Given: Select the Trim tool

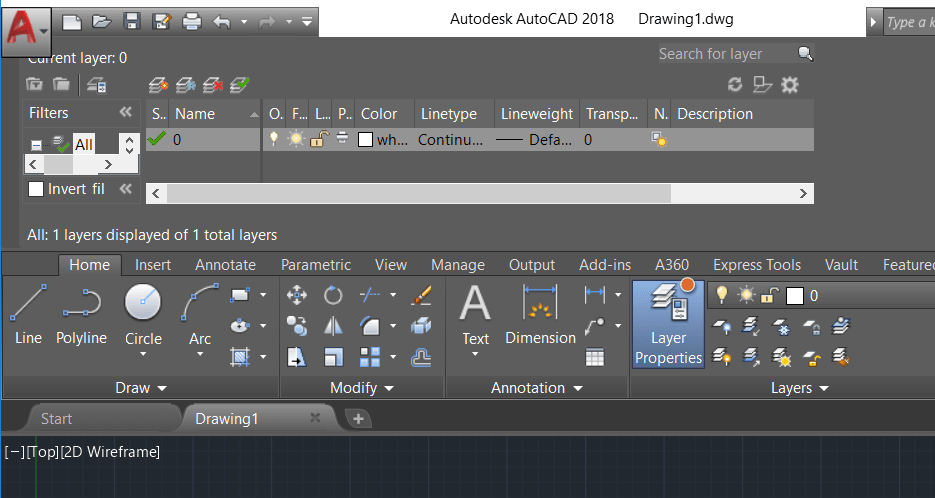Looking at the screenshot, I should point(370,295).
